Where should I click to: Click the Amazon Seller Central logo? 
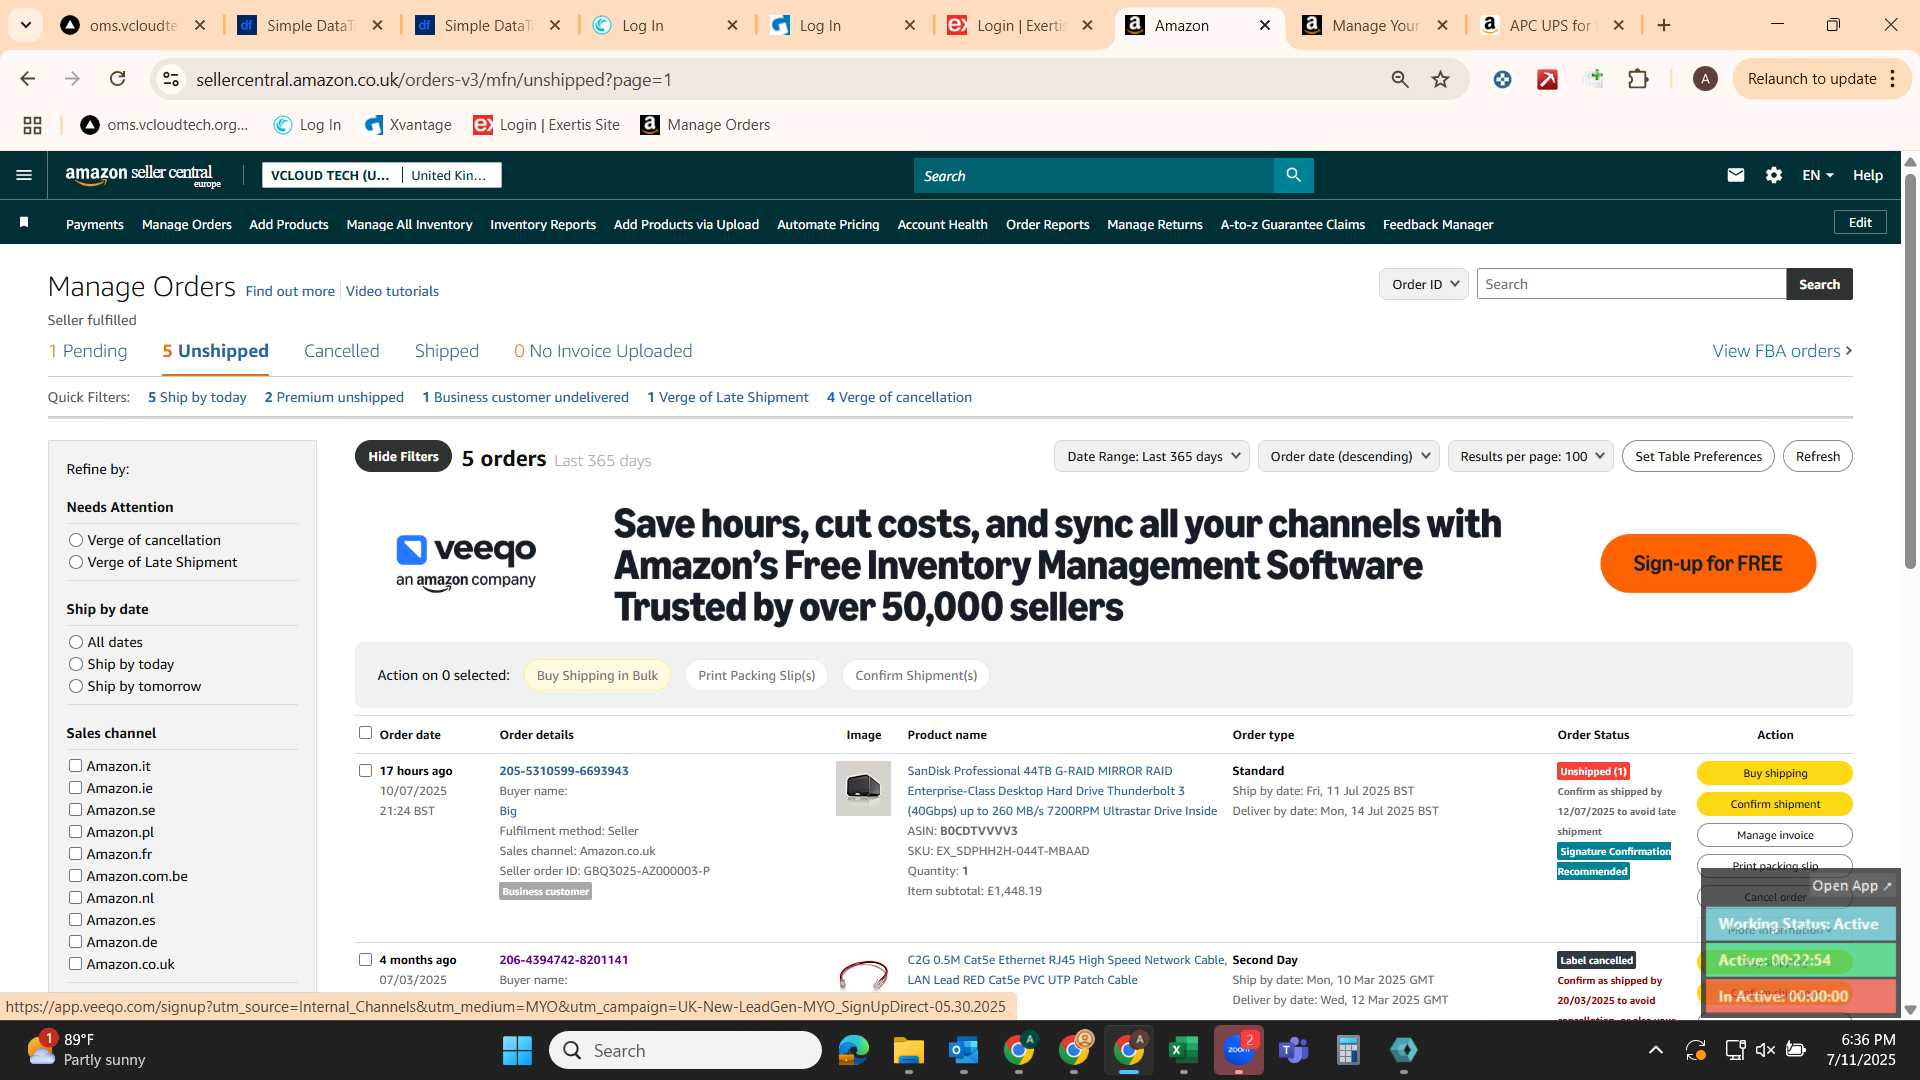(x=143, y=176)
